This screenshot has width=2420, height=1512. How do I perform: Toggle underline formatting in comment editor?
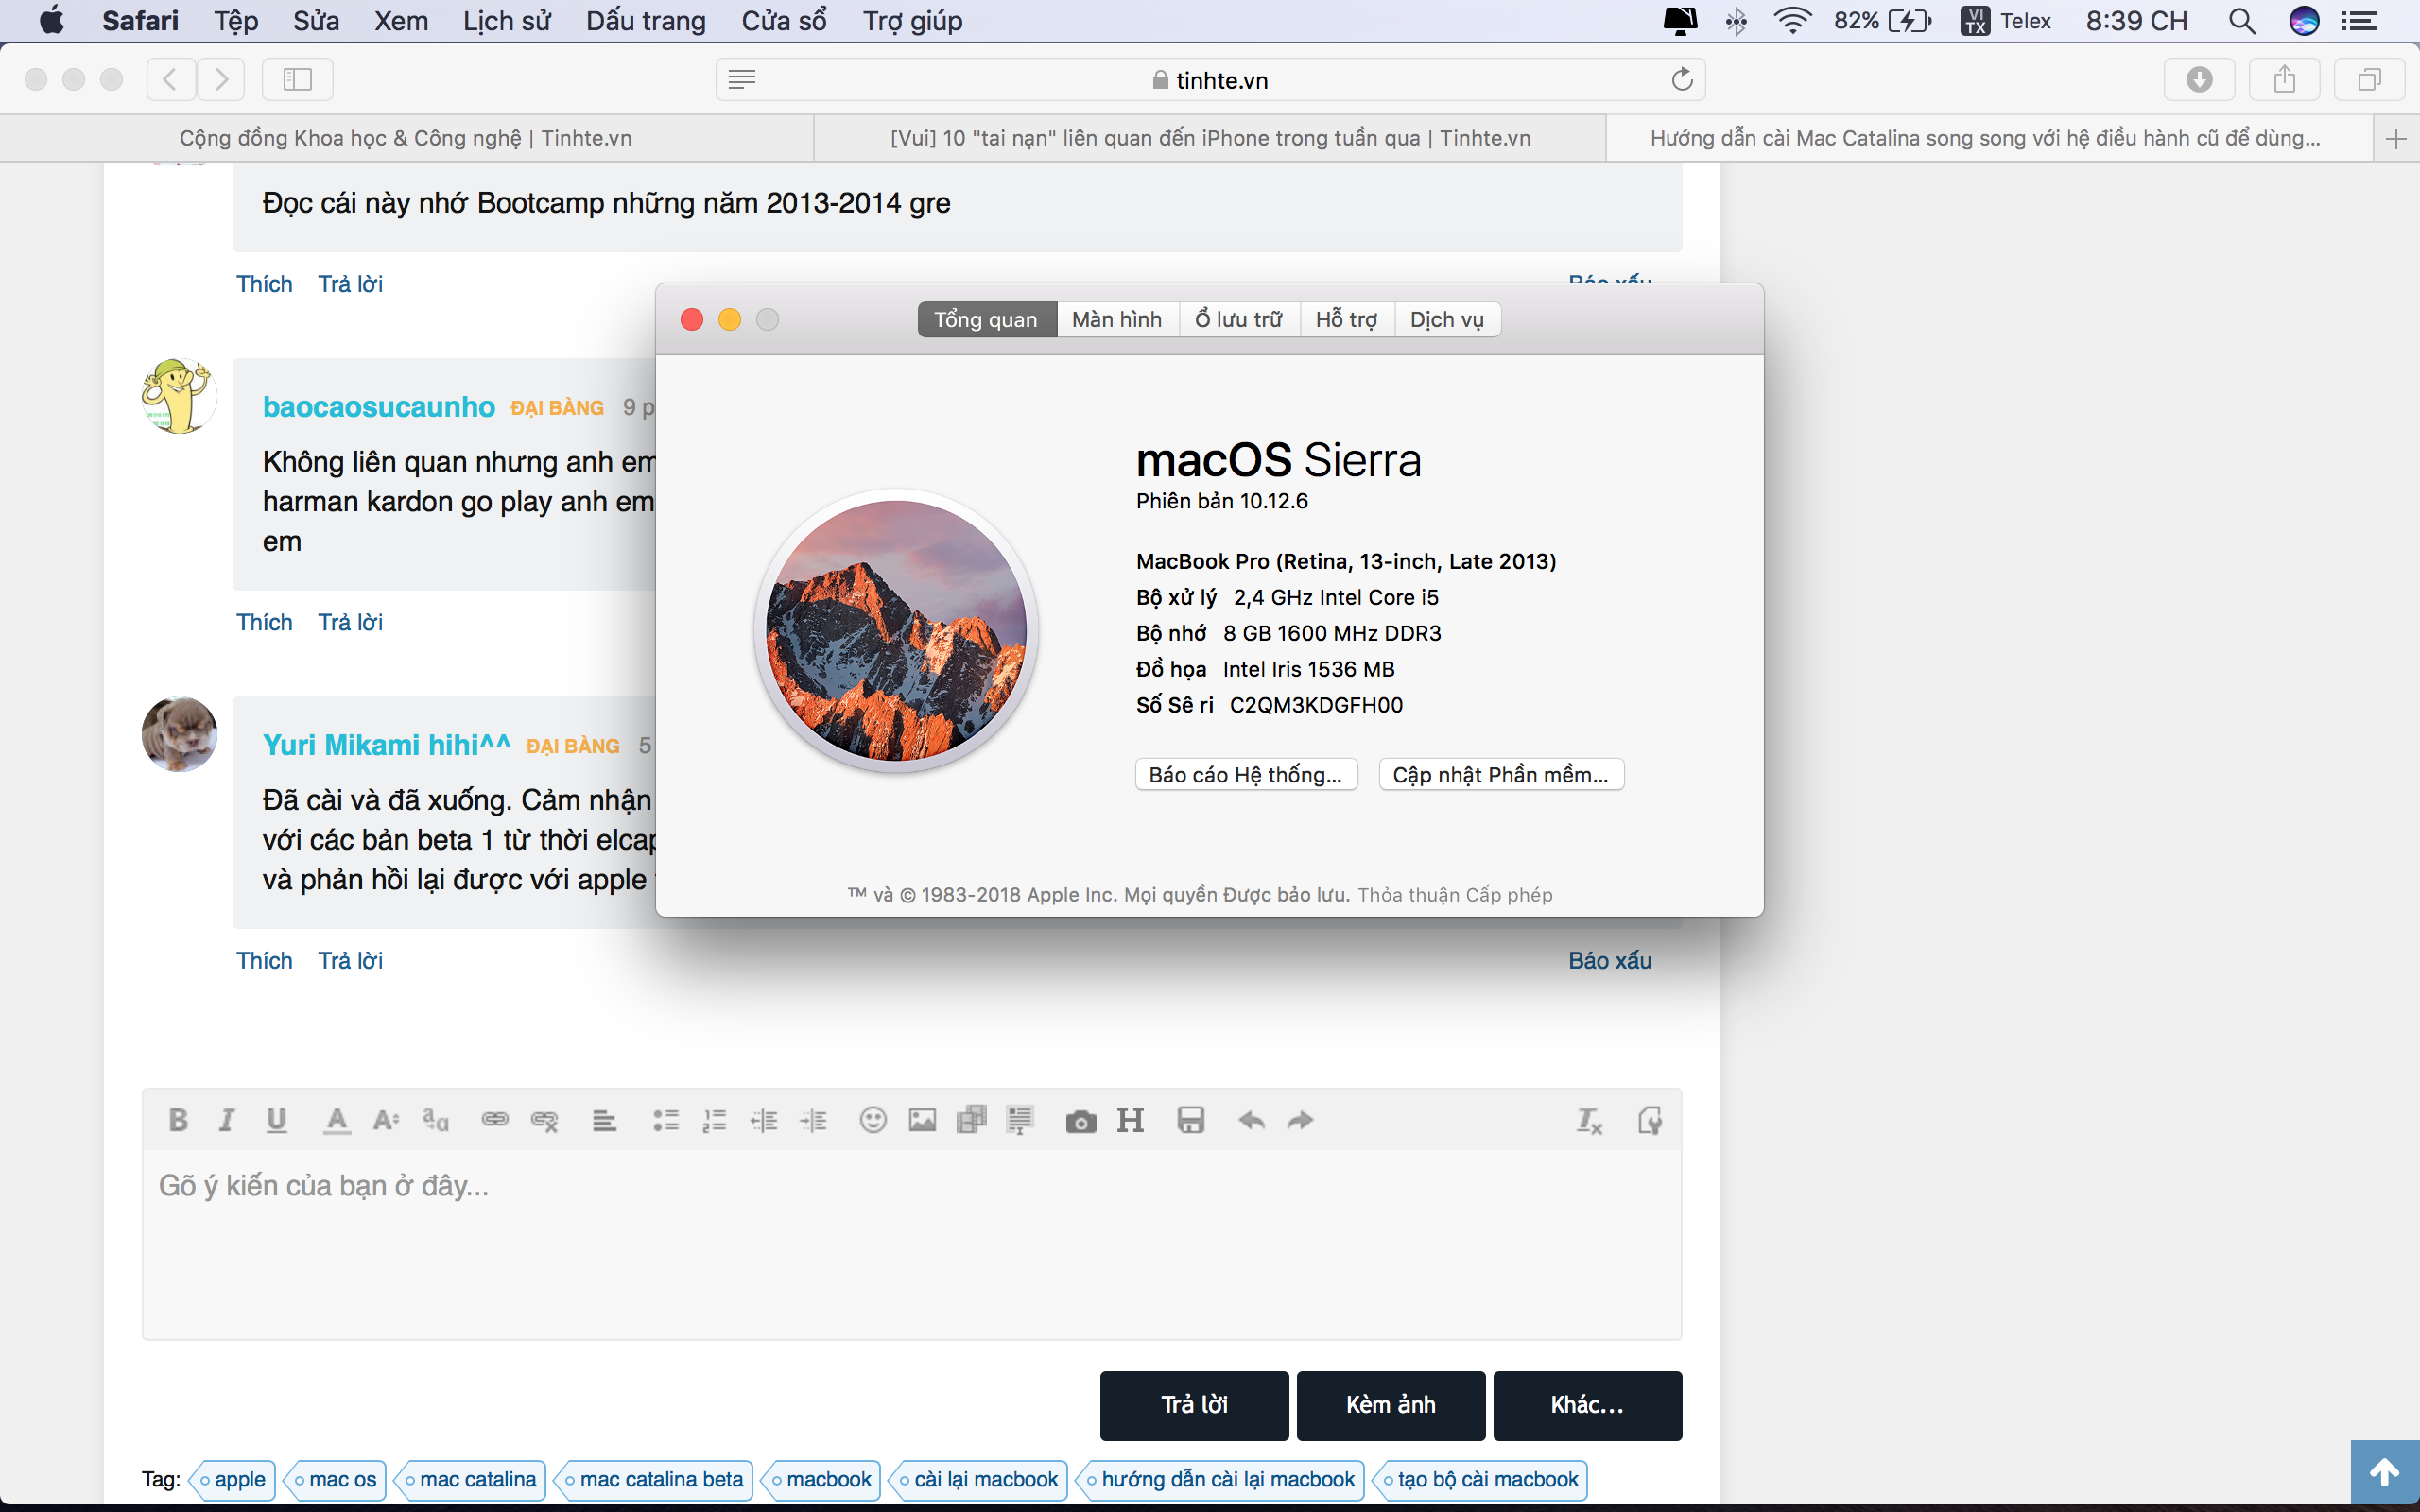point(277,1120)
